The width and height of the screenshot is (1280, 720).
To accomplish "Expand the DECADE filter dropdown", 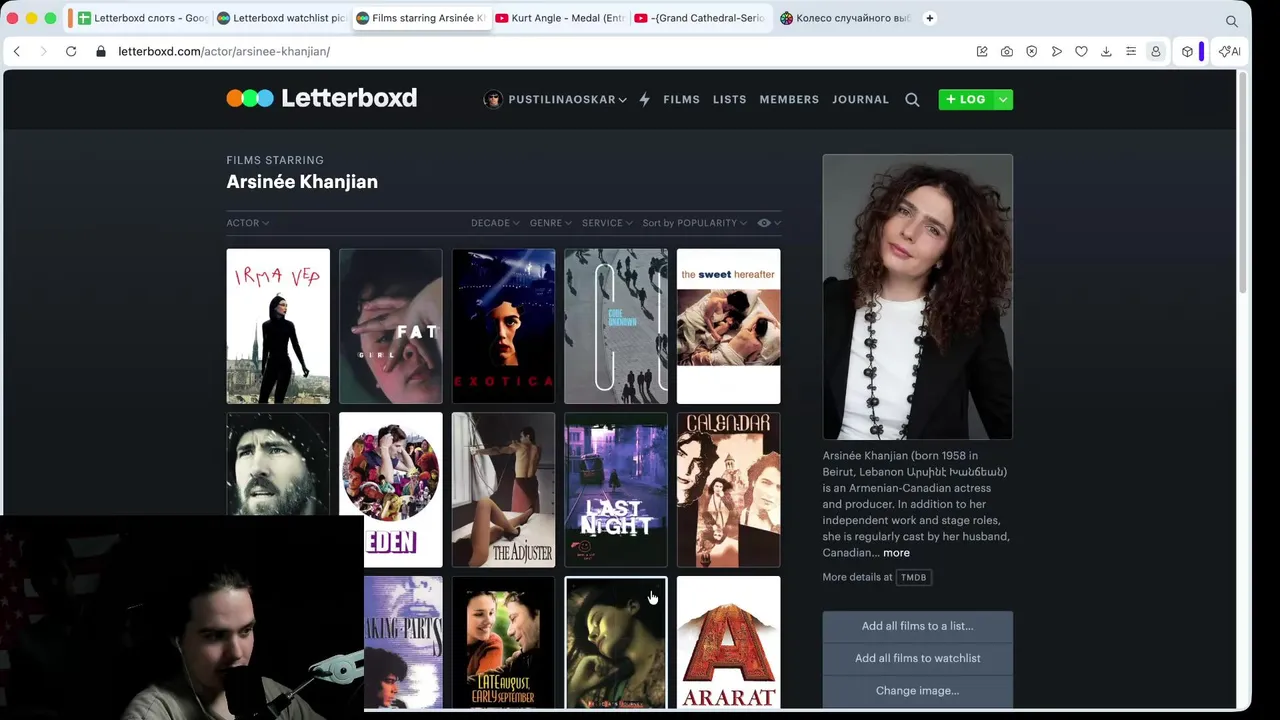I will click(x=495, y=223).
